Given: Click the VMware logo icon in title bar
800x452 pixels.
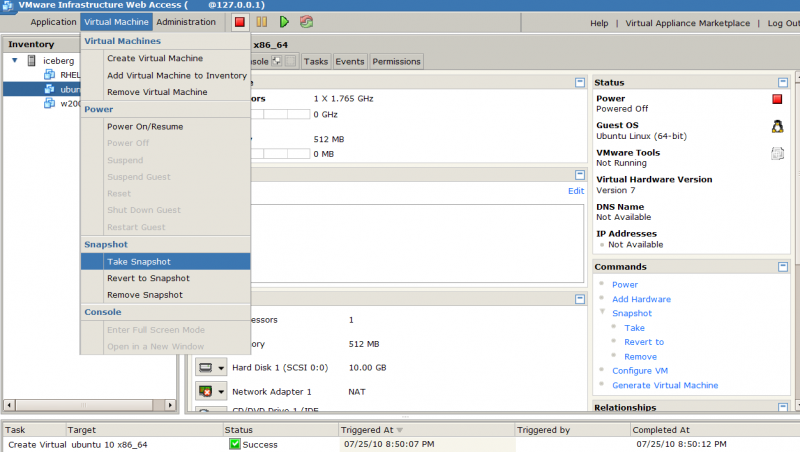Looking at the screenshot, I should tap(7, 6).
